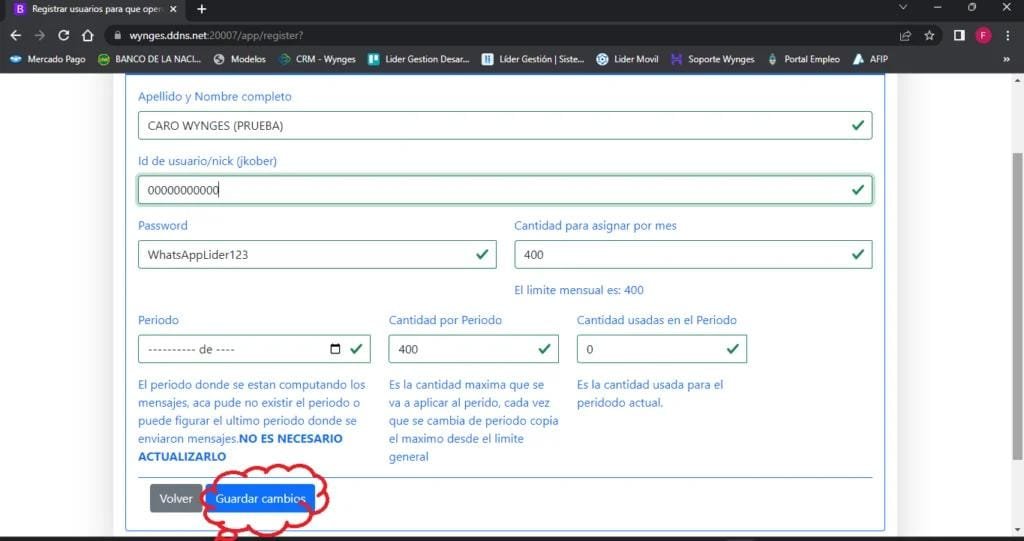The image size is (1024, 541).
Task: Expand the hidden bookmarks overflow chevron
Action: [x=1006, y=59]
